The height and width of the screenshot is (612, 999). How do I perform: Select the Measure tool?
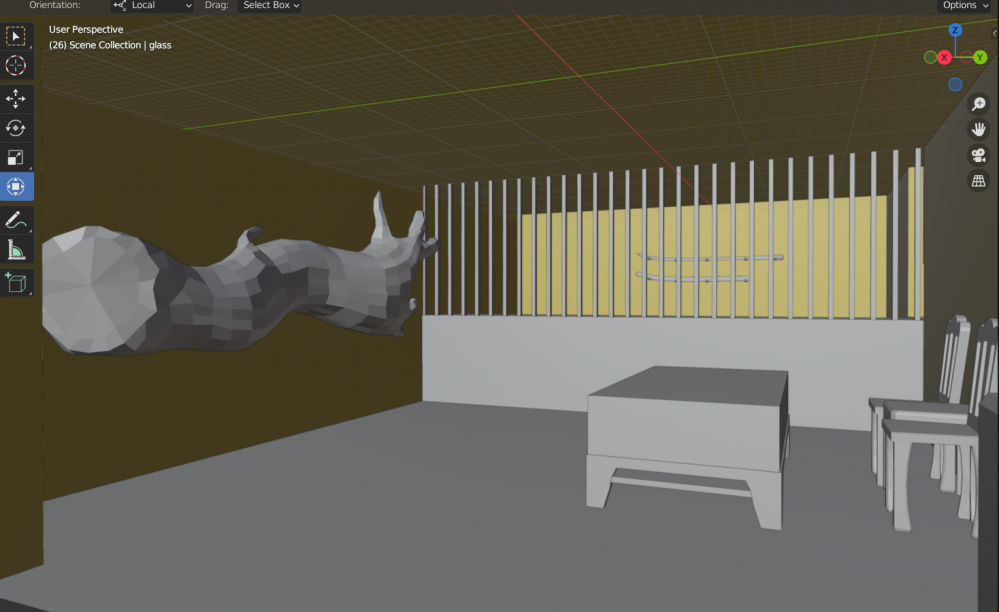point(16,250)
